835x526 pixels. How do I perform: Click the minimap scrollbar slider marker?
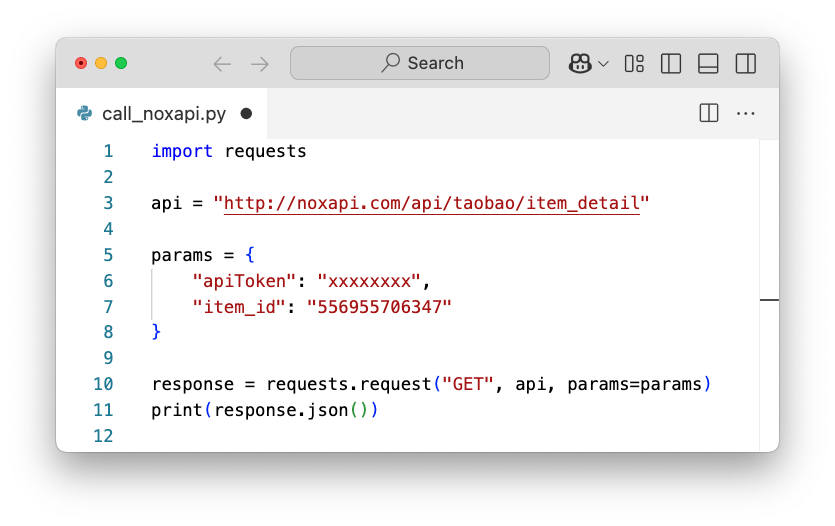(x=769, y=299)
